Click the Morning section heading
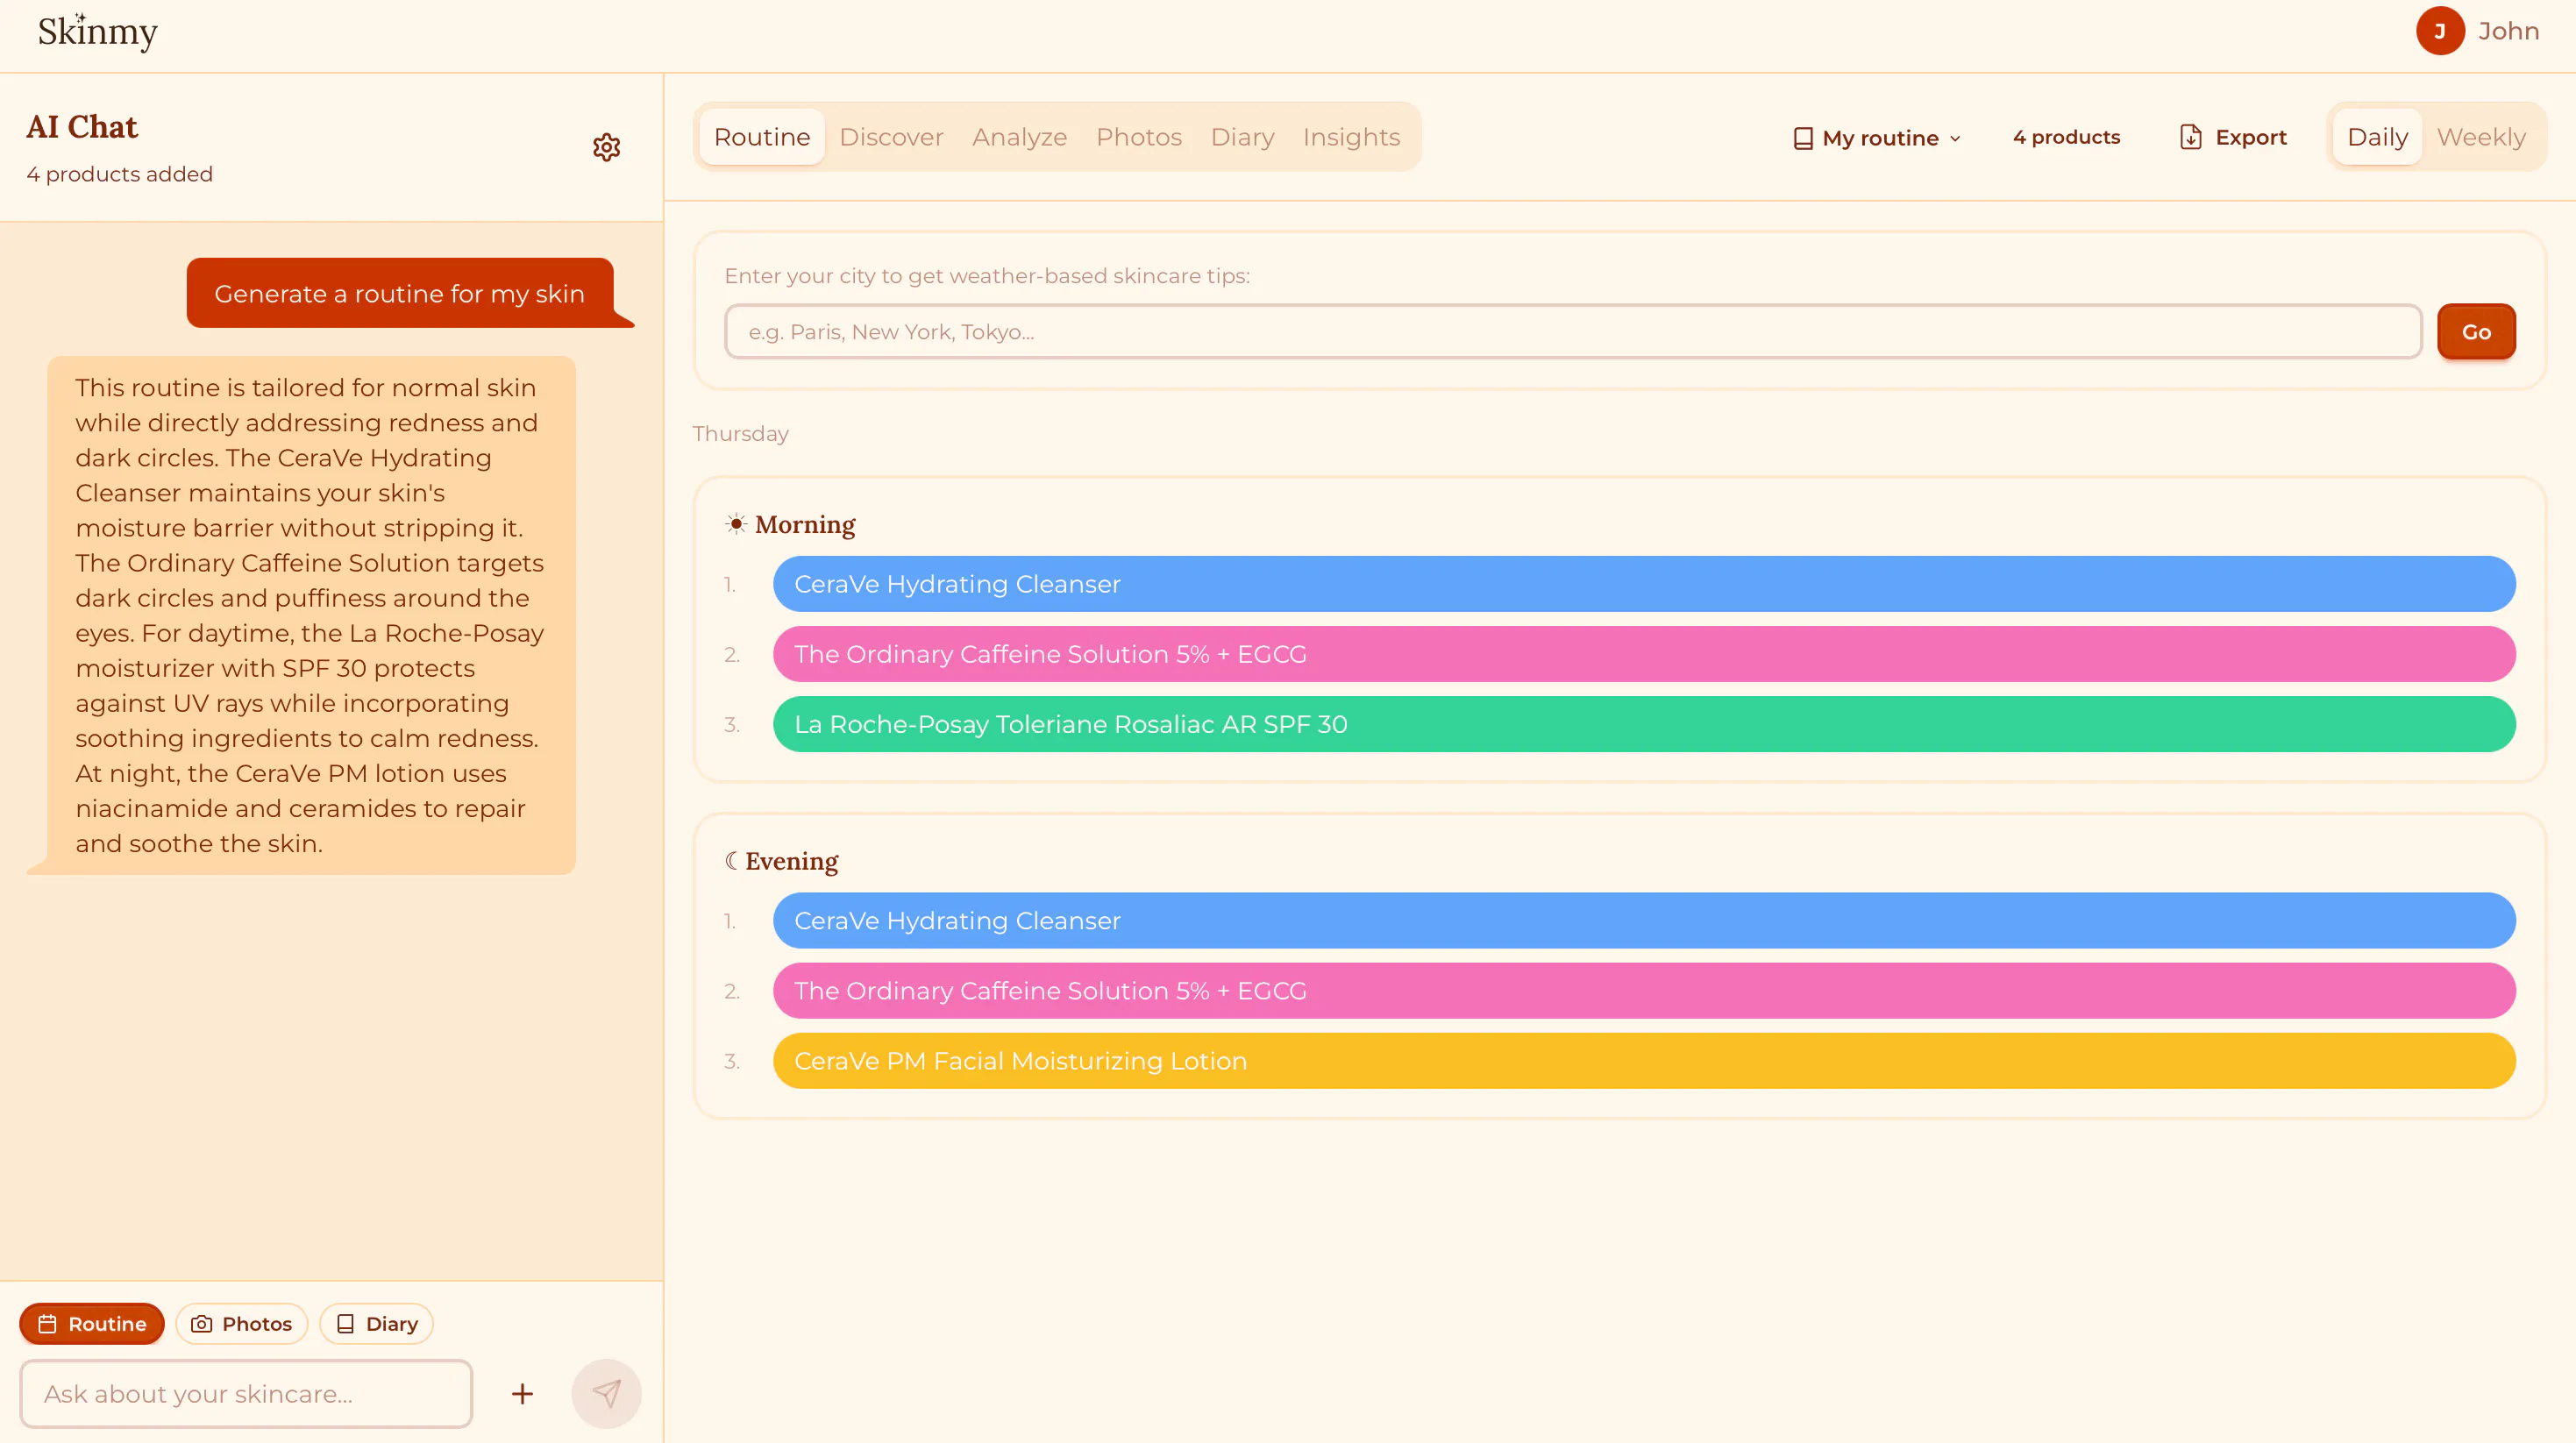This screenshot has width=2576, height=1443. click(x=805, y=524)
